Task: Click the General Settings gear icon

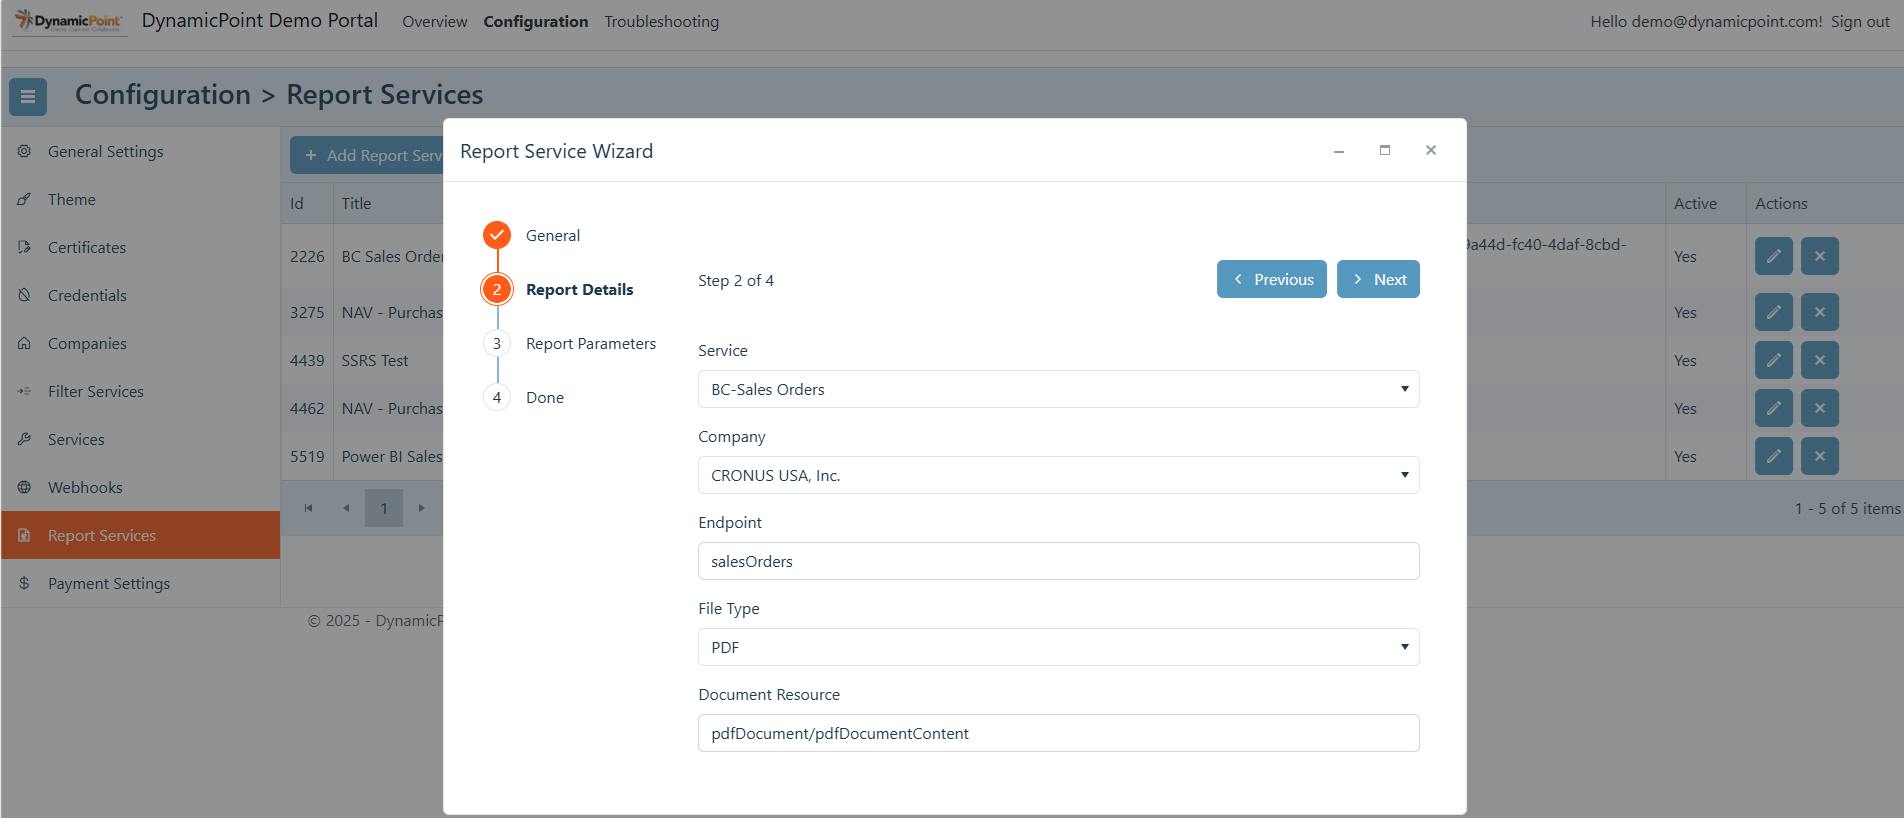Action: (x=24, y=151)
